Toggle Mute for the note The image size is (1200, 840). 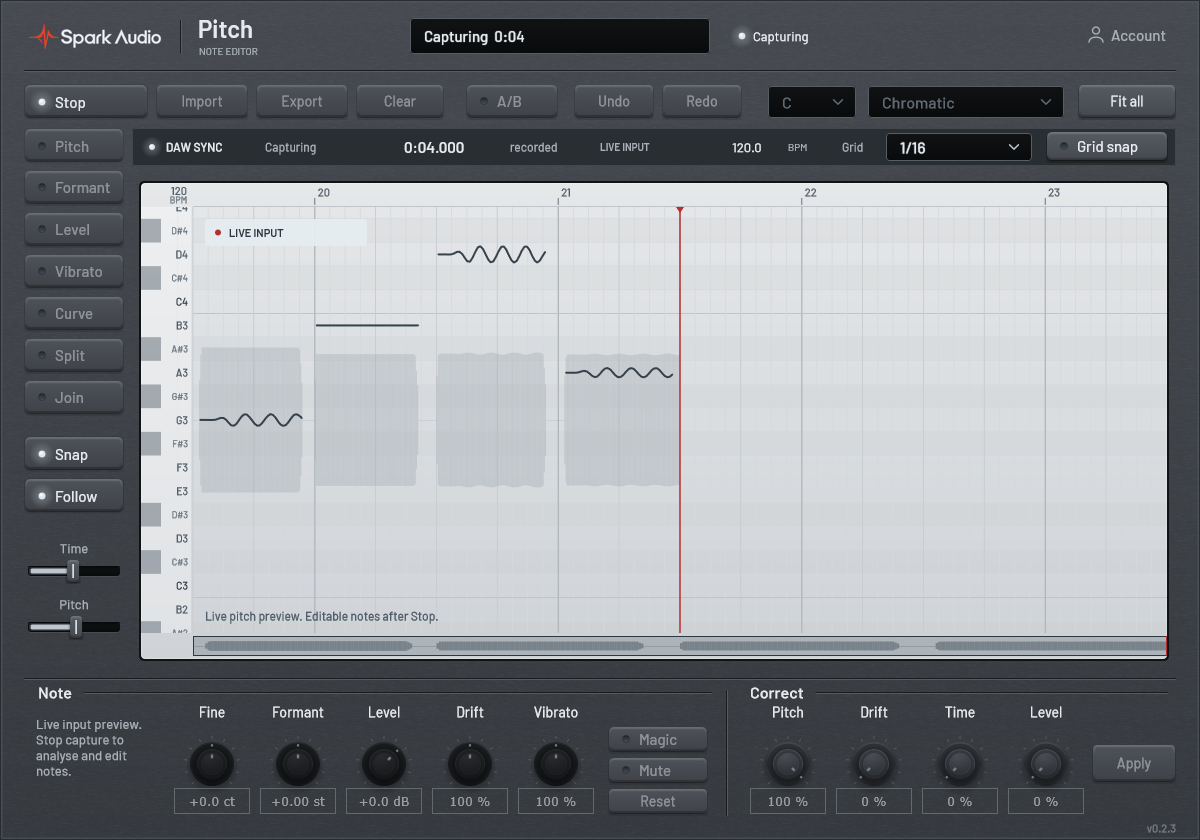pos(658,771)
